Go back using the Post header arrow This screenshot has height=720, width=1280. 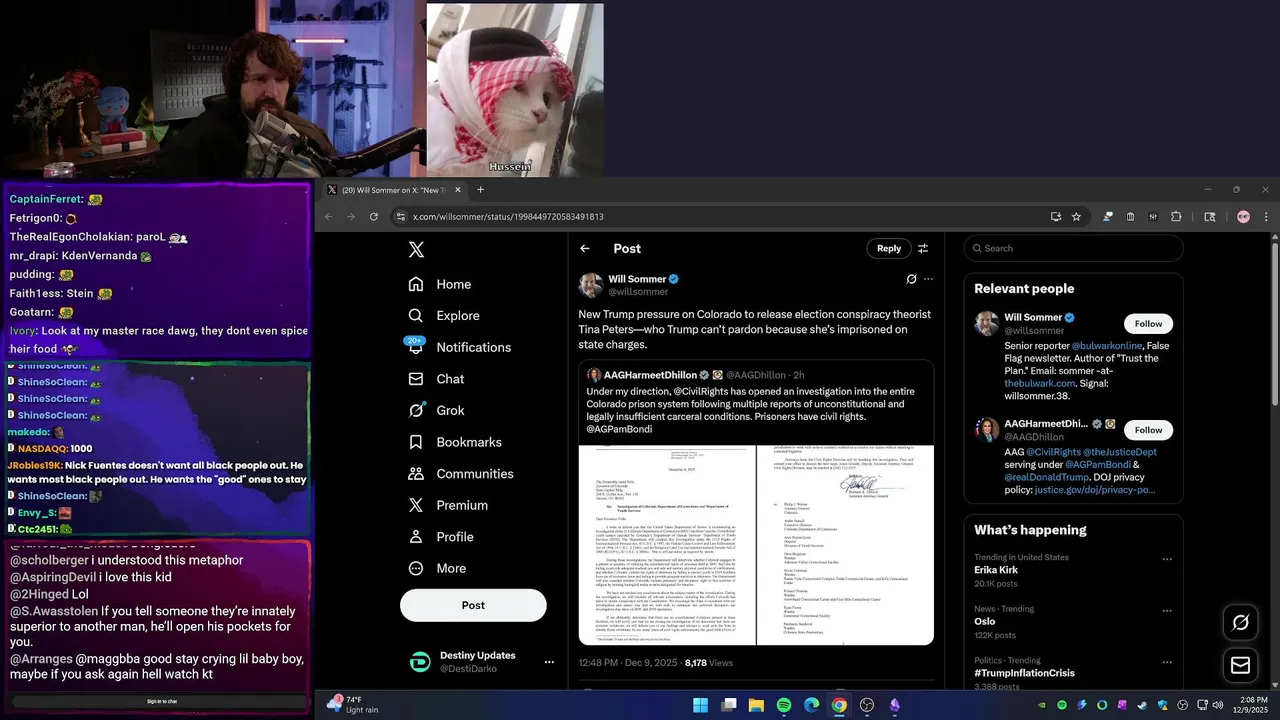pos(585,248)
